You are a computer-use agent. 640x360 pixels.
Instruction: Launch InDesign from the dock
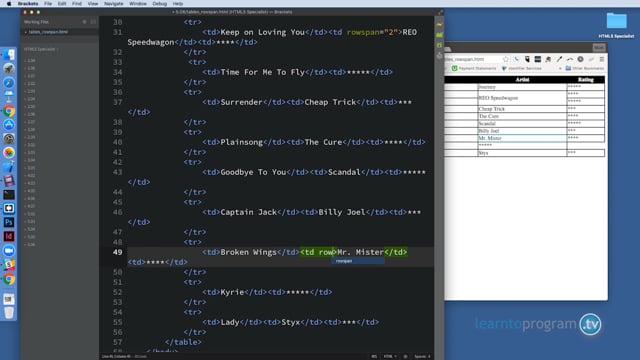pos(9,236)
